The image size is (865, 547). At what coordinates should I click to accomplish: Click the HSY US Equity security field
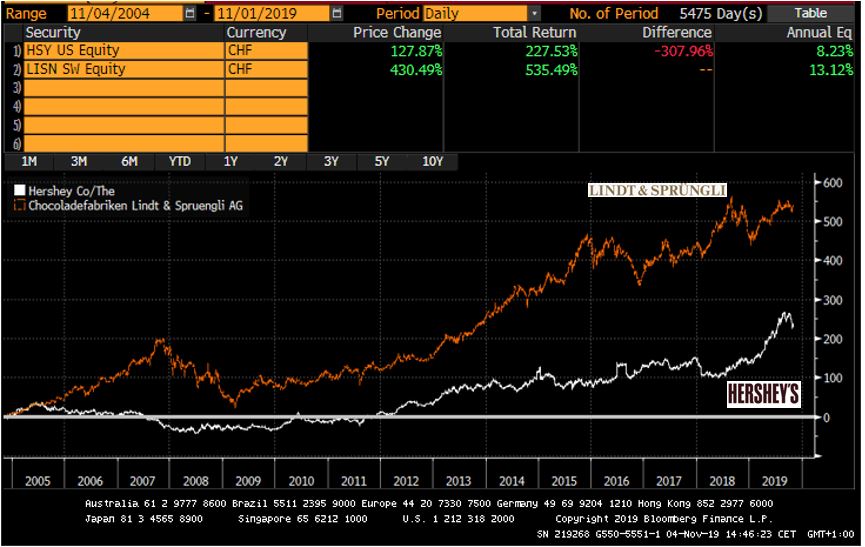[124, 51]
